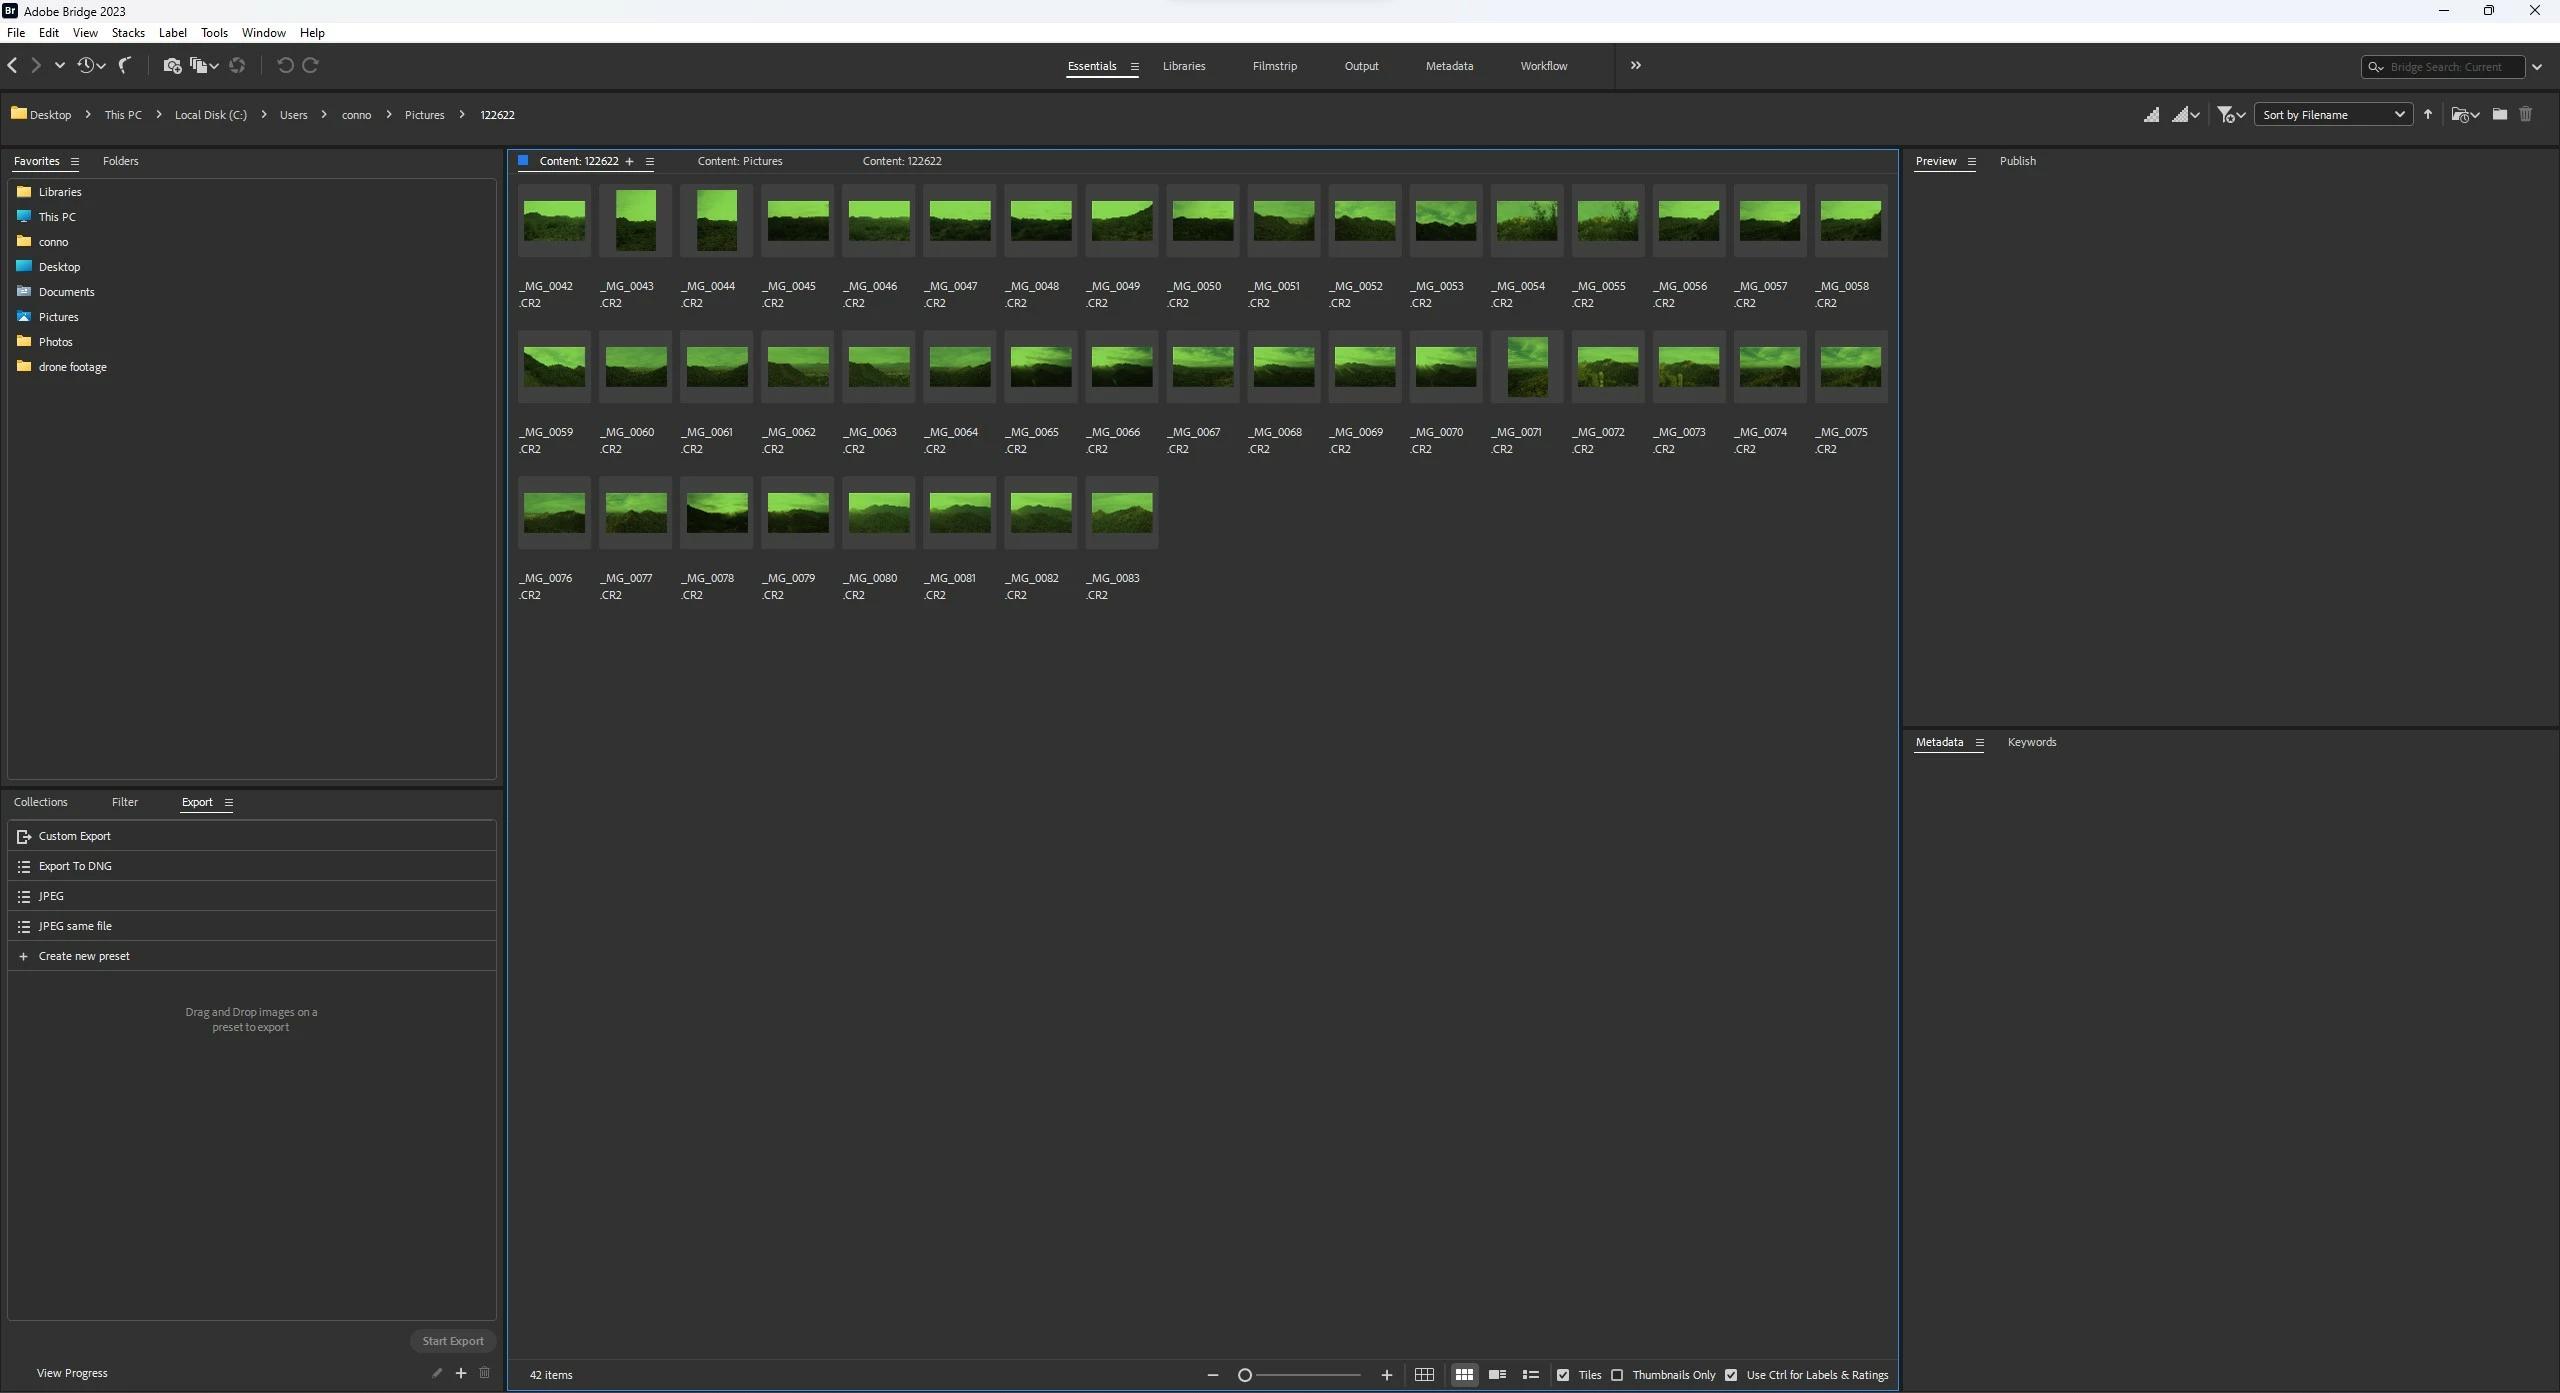Click the Start Export button
This screenshot has width=2560, height=1393.
pyautogui.click(x=452, y=1341)
